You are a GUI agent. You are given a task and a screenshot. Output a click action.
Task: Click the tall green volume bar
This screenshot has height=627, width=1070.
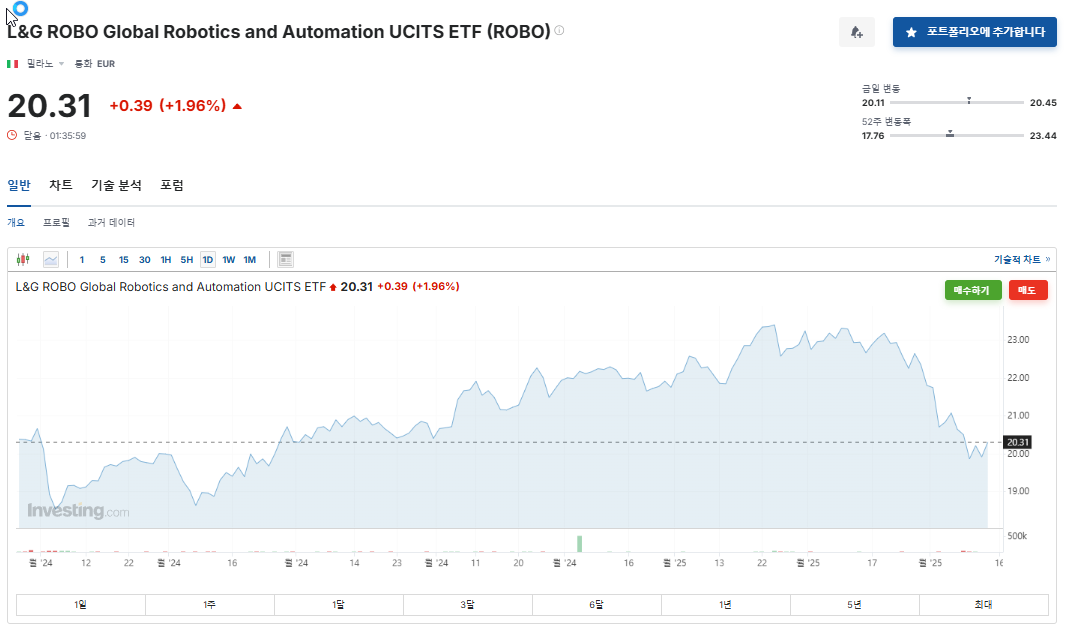(579, 544)
